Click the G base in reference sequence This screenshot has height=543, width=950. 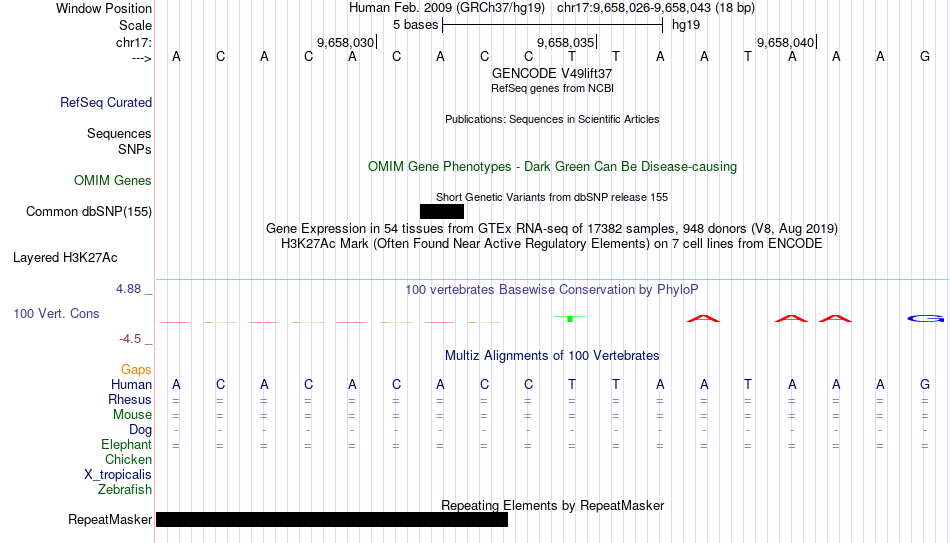pos(925,56)
